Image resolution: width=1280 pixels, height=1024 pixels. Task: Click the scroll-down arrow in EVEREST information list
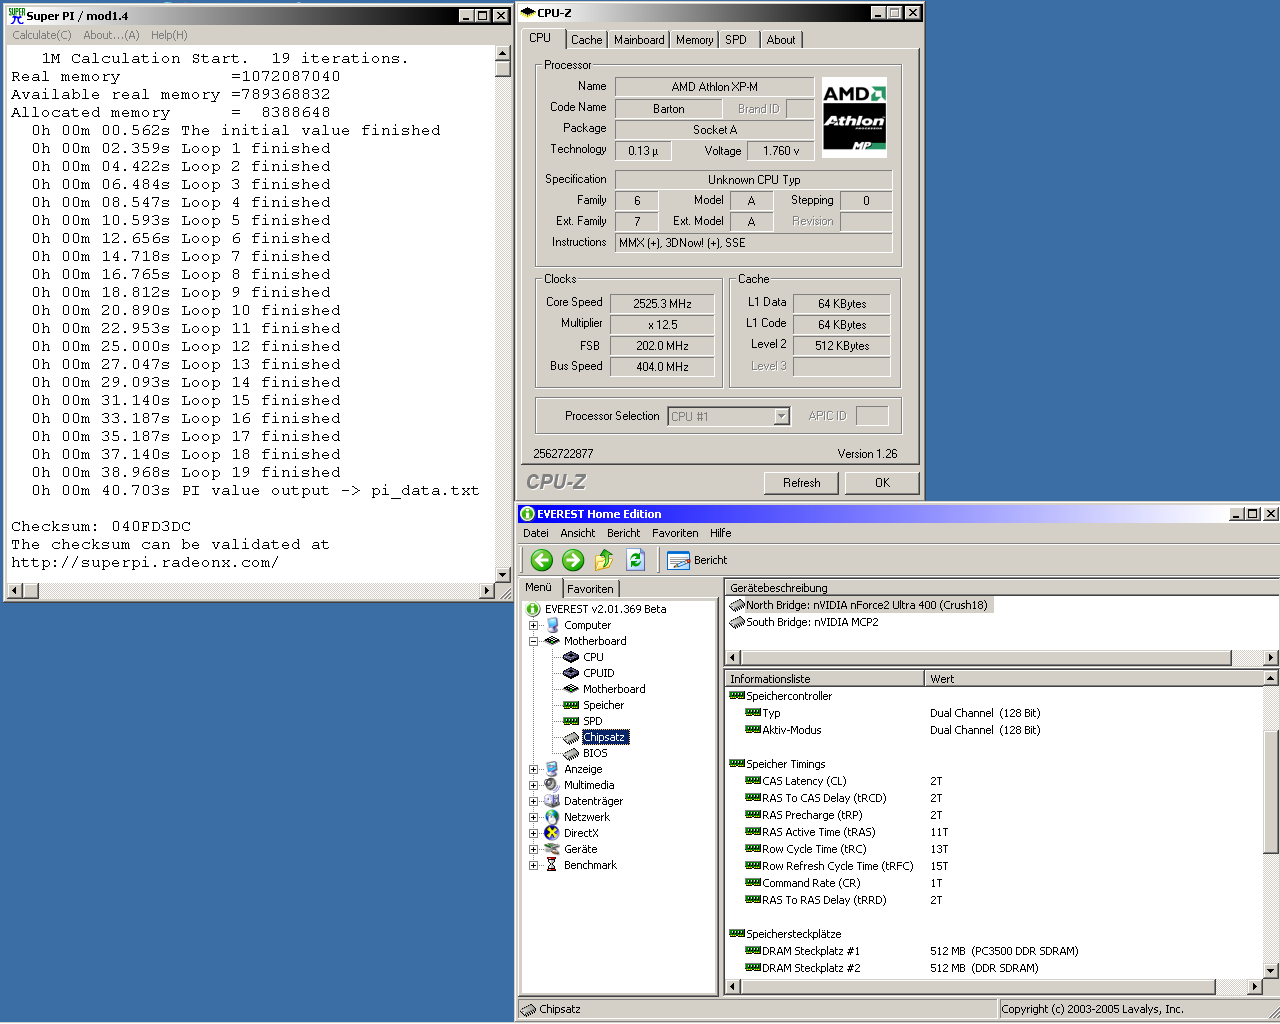click(1271, 970)
